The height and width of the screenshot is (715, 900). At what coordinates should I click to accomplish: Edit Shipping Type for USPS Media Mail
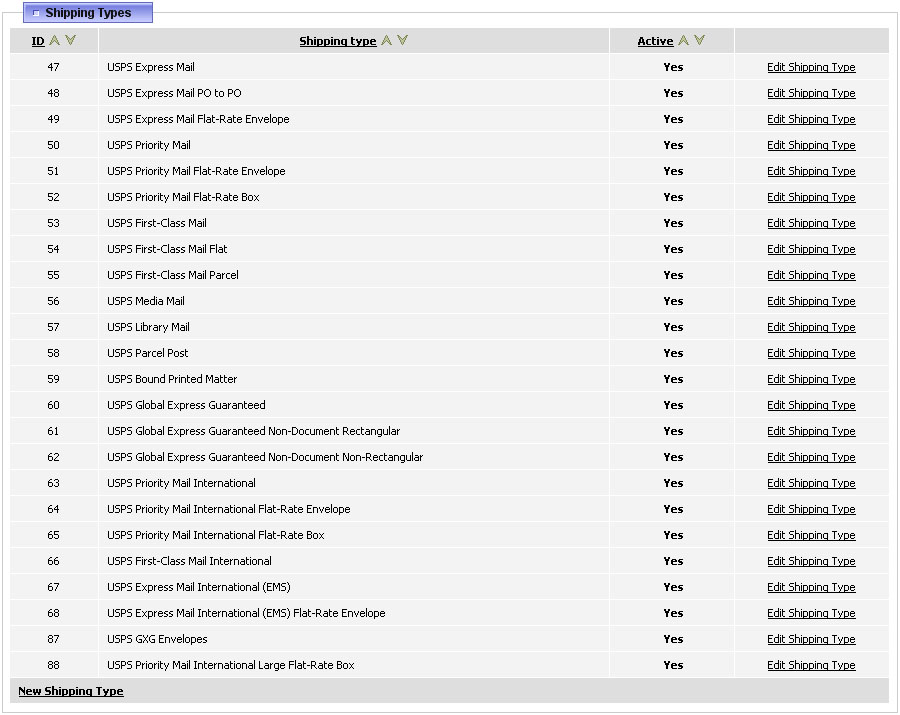811,301
